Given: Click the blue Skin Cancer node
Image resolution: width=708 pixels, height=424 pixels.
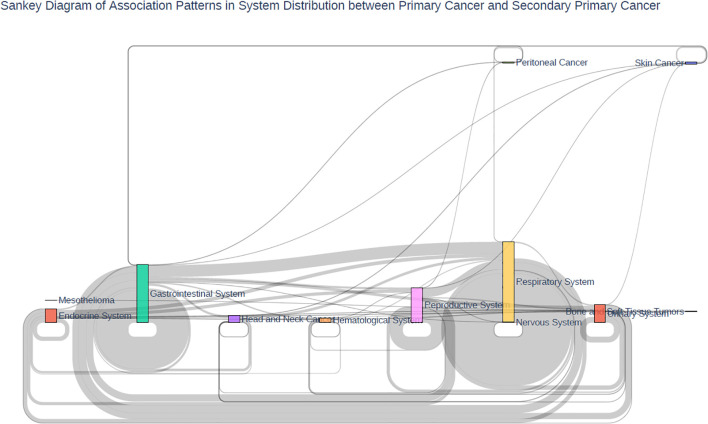Looking at the screenshot, I should click(x=691, y=63).
